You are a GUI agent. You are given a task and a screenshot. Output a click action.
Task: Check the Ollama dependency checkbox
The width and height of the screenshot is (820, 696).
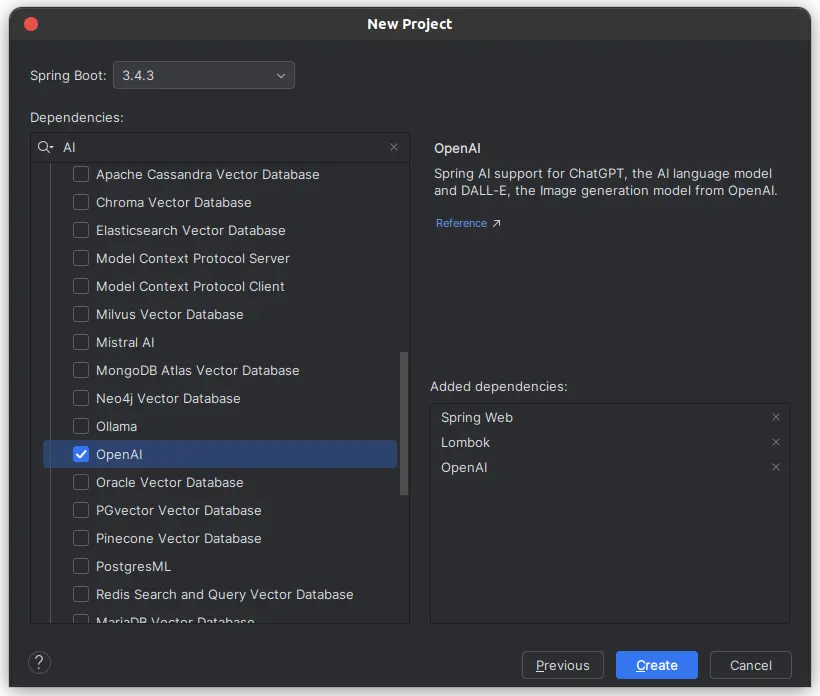pyautogui.click(x=81, y=426)
